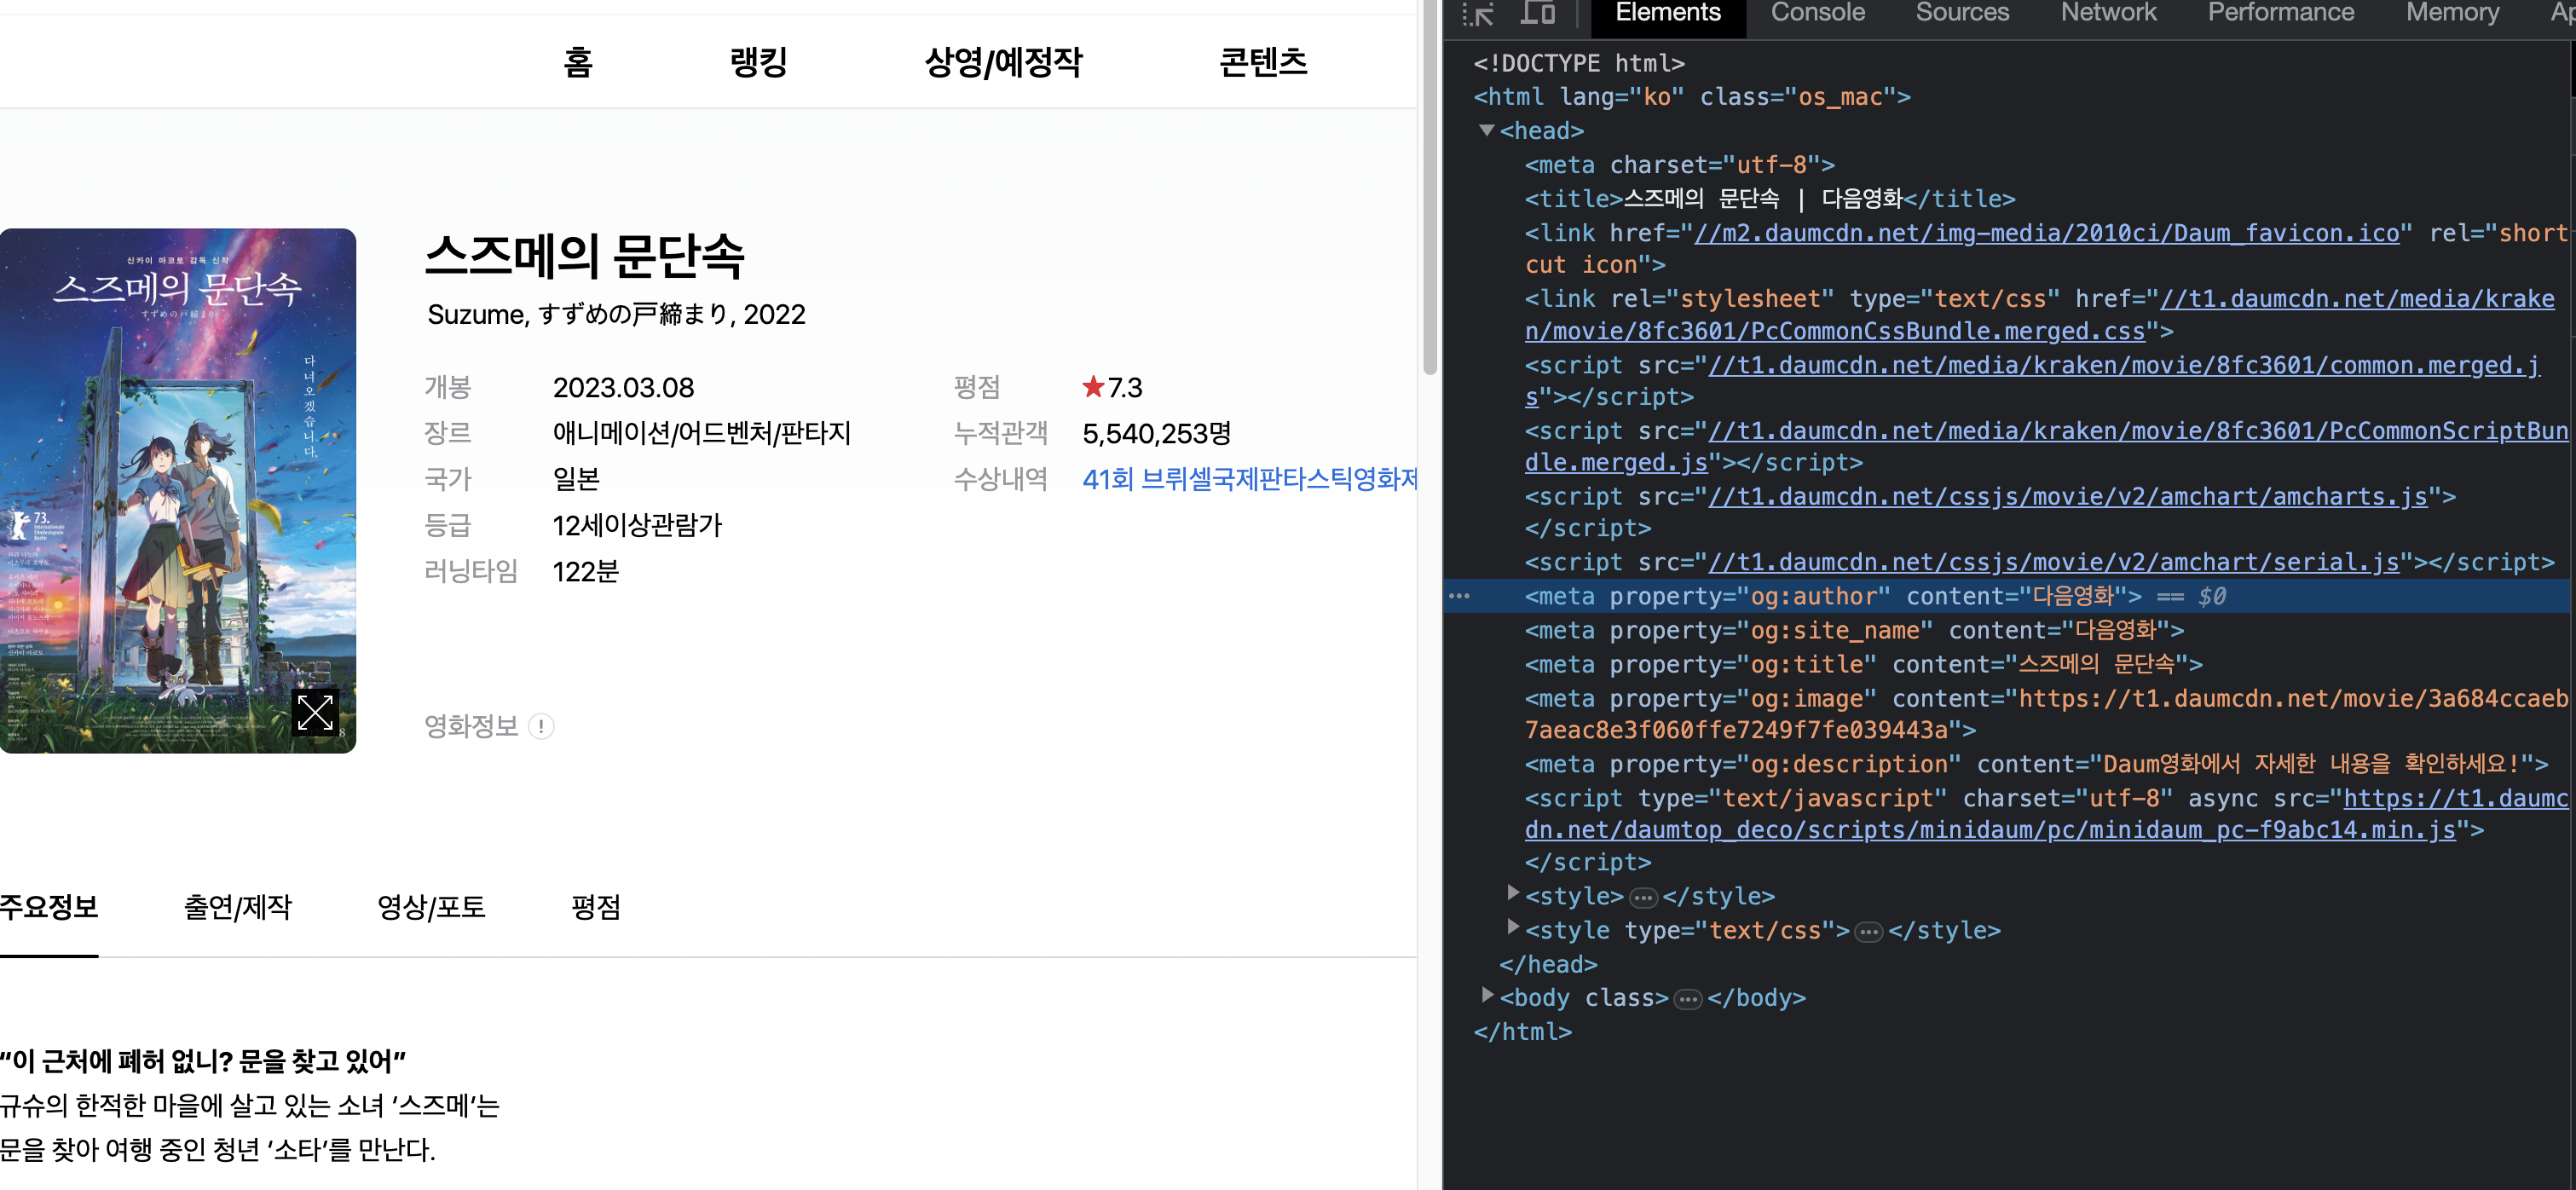Open the Network panel tab

tap(2108, 13)
